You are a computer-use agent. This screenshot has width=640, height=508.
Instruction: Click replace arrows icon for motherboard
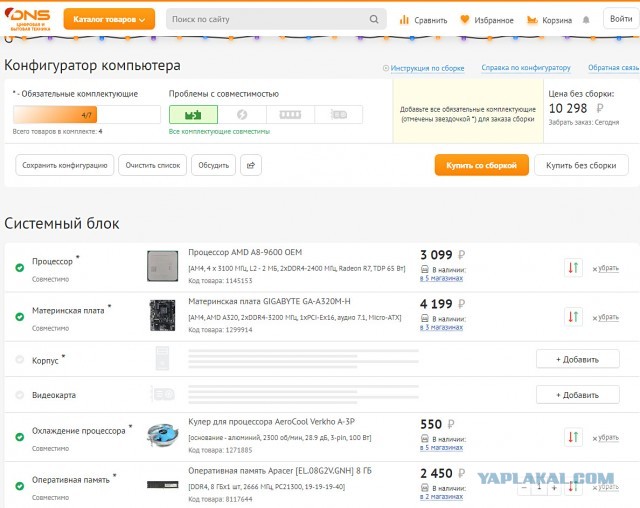(x=573, y=317)
